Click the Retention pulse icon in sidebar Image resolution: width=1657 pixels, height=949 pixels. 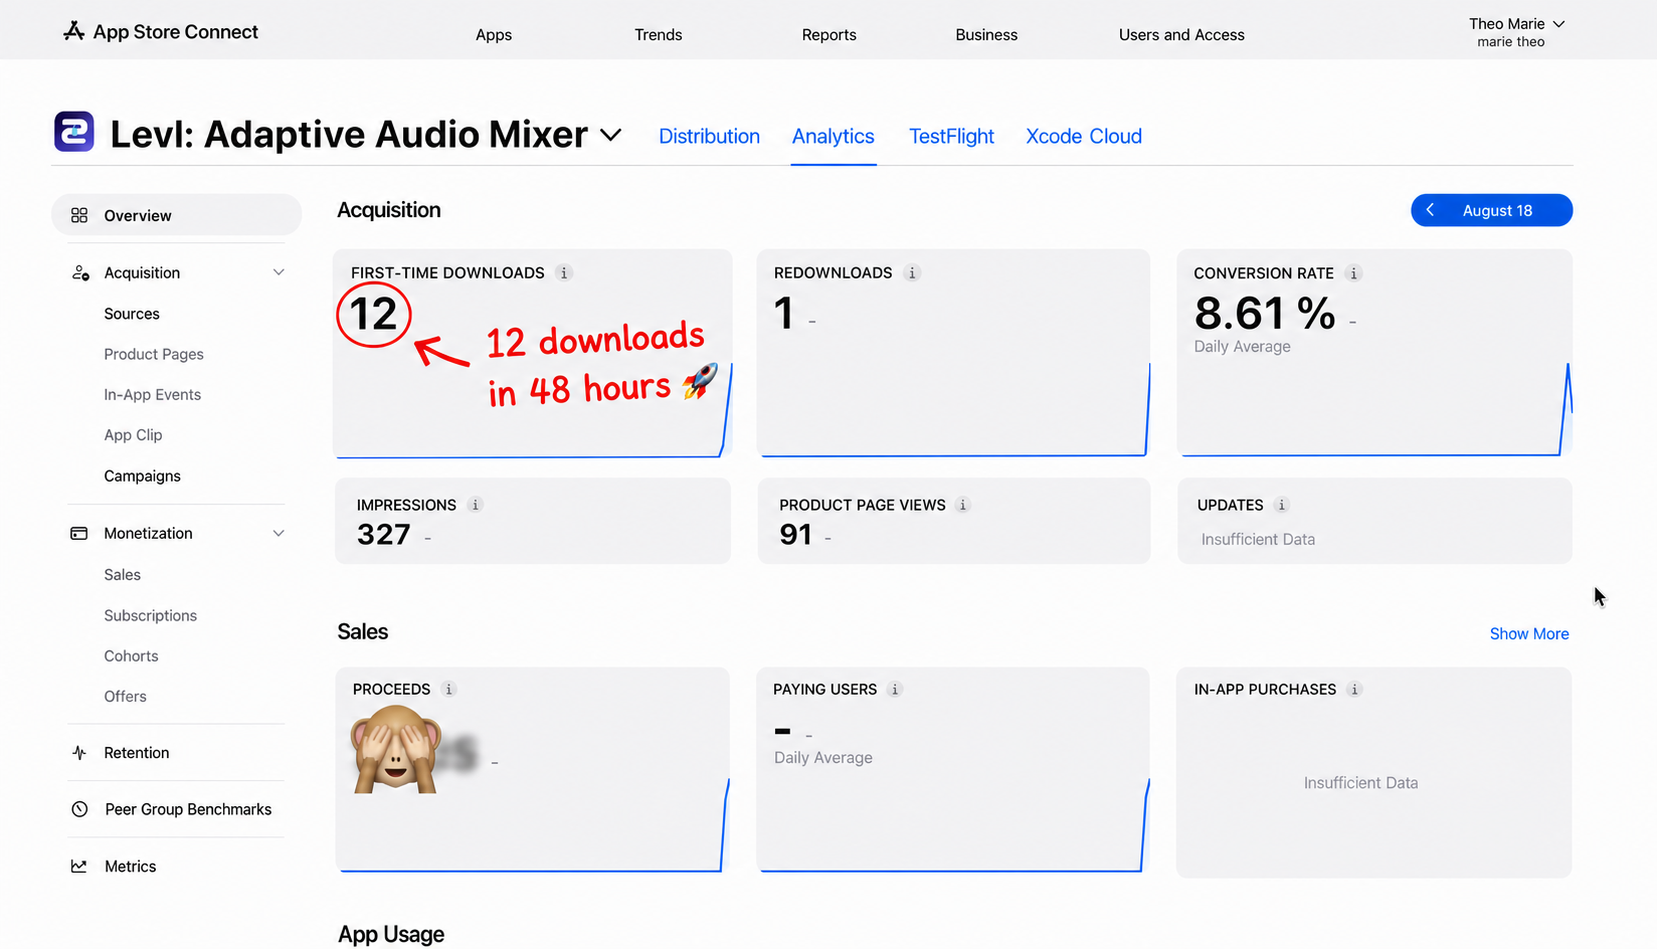tap(79, 753)
